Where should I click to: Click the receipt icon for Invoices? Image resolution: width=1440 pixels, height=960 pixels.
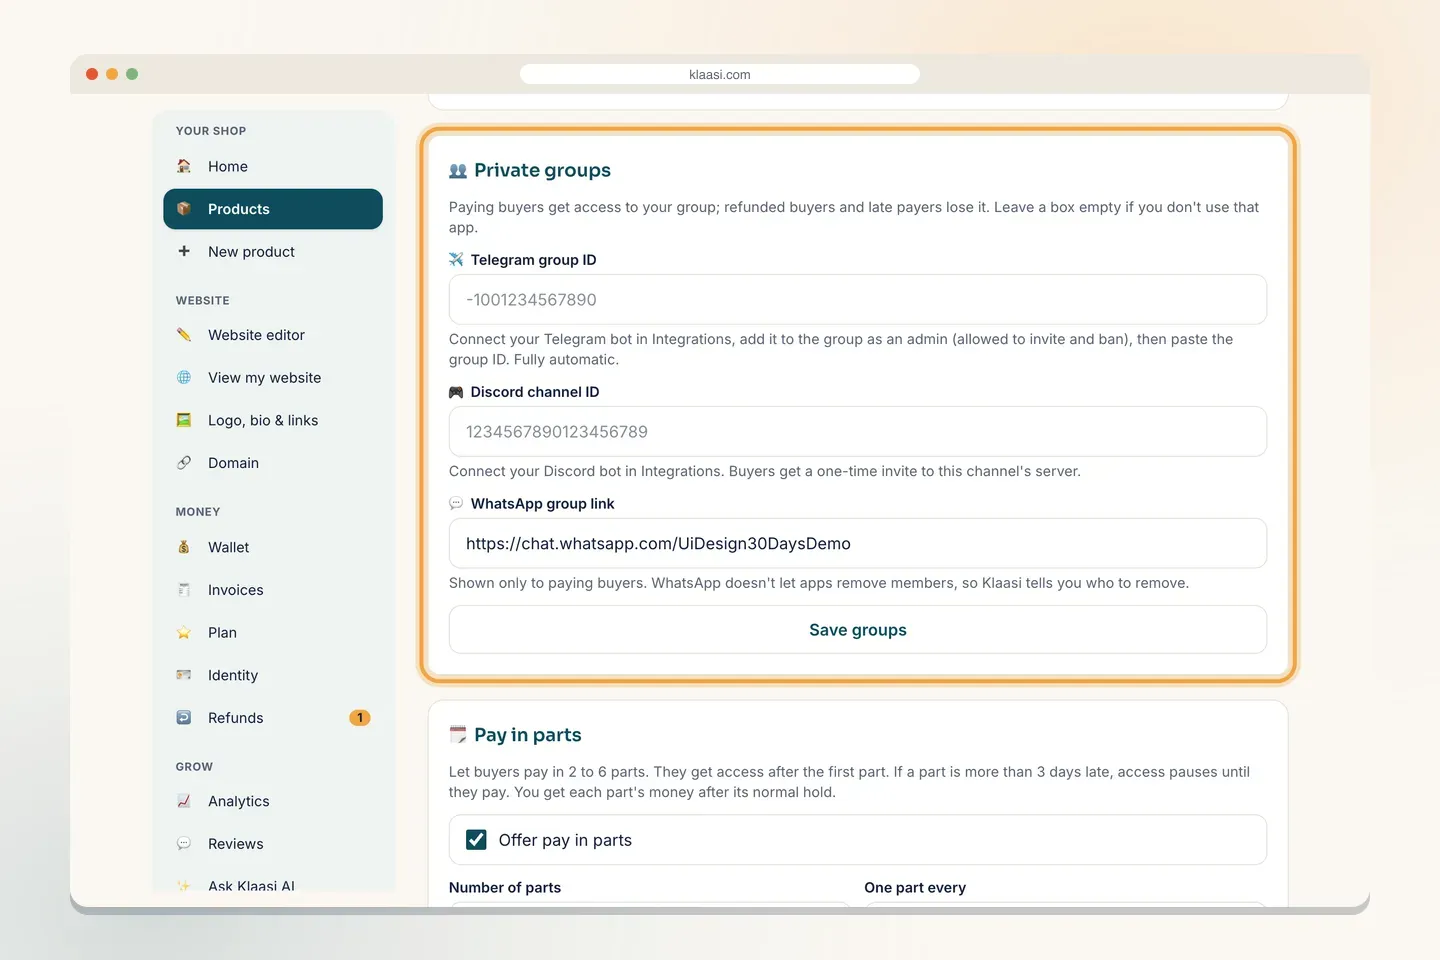pyautogui.click(x=184, y=590)
